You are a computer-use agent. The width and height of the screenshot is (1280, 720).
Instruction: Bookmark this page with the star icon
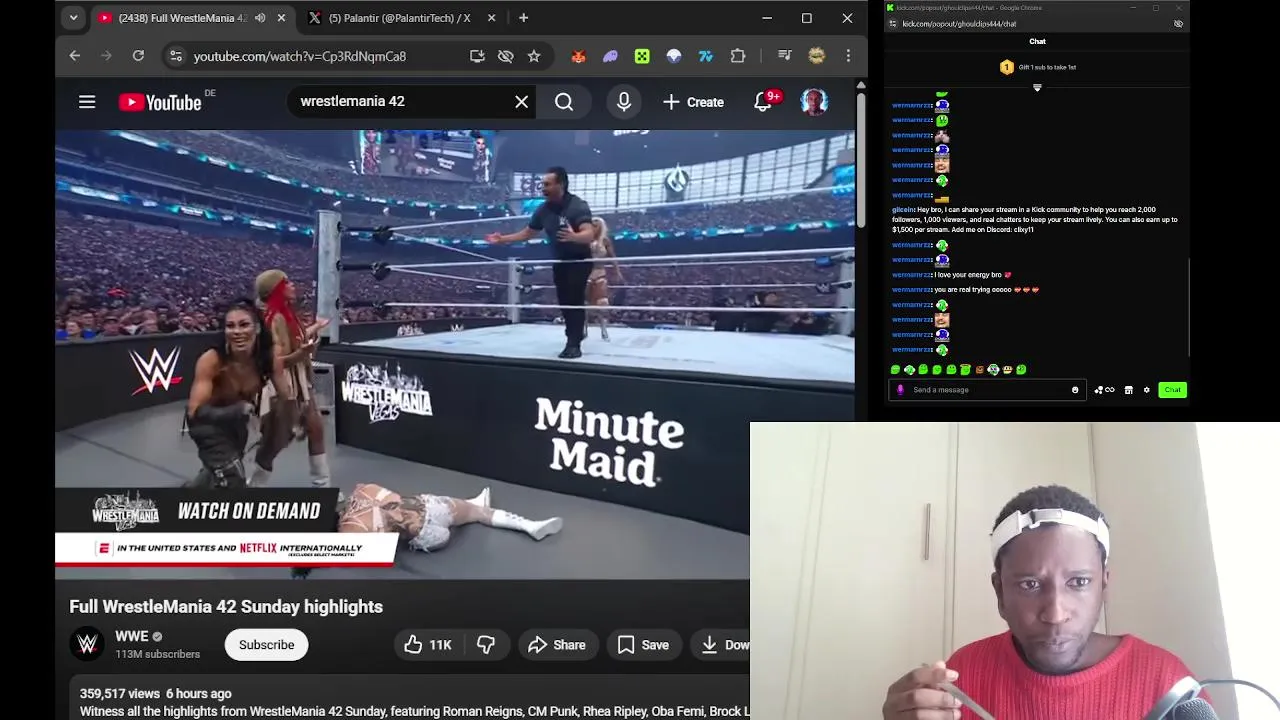pyautogui.click(x=534, y=56)
